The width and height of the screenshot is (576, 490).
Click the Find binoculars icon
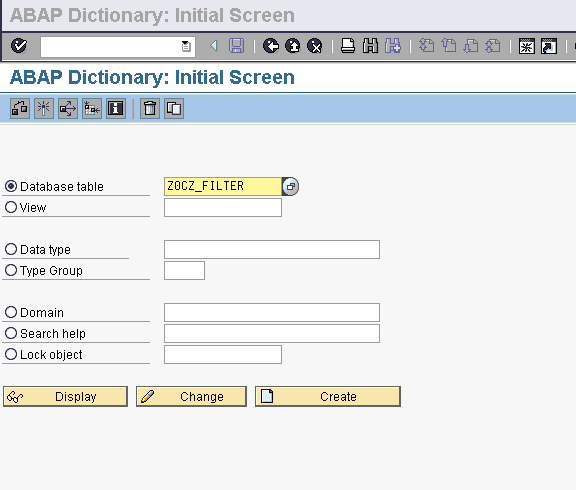click(x=370, y=46)
